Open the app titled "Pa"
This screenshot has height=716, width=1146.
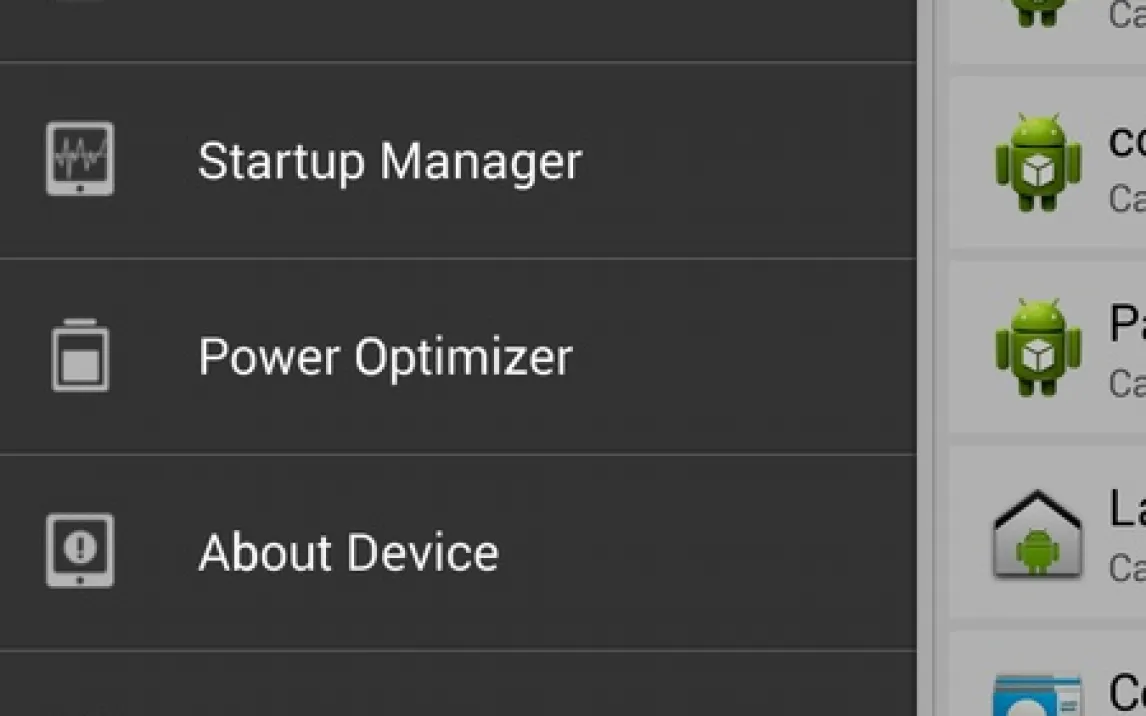1127,325
